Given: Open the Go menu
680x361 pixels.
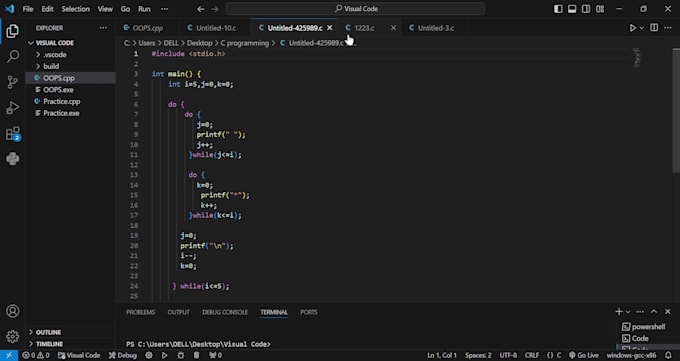Looking at the screenshot, I should pyautogui.click(x=125, y=9).
